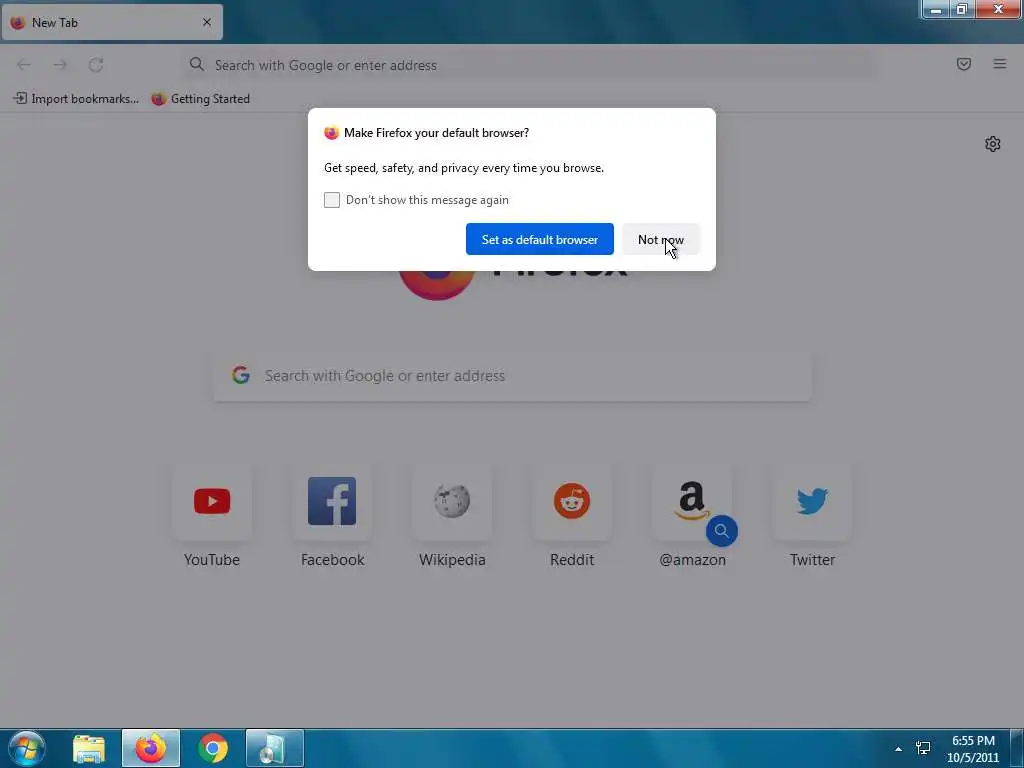The image size is (1024, 768).
Task: Click the Forward navigation arrow
Action: (60, 65)
